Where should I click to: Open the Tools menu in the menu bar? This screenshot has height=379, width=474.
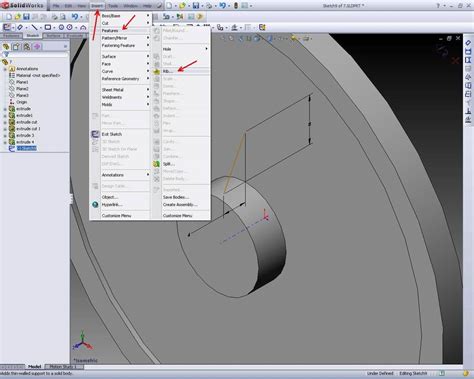tap(113, 6)
